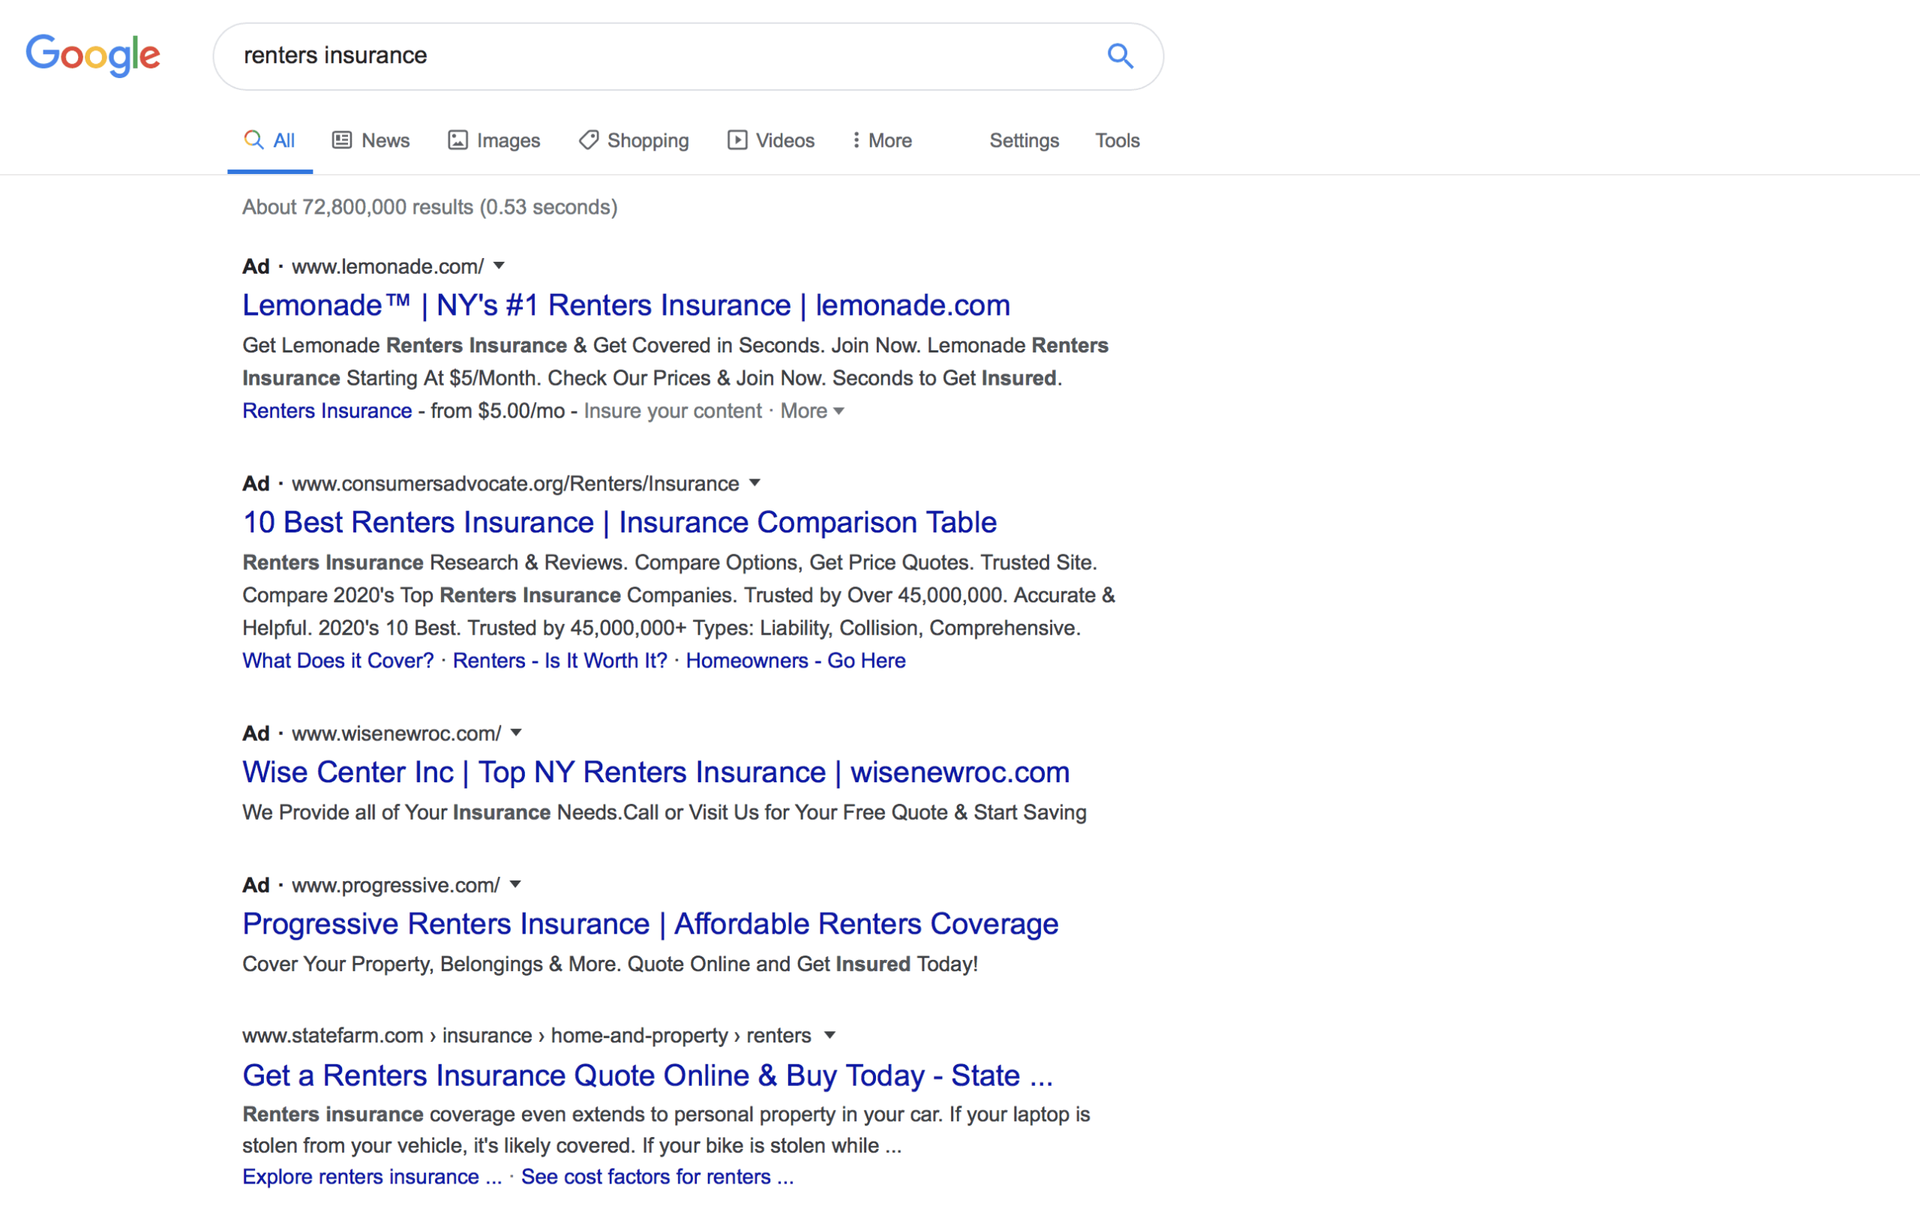Click inside the search input field
This screenshot has width=1920, height=1227.
coord(600,56)
